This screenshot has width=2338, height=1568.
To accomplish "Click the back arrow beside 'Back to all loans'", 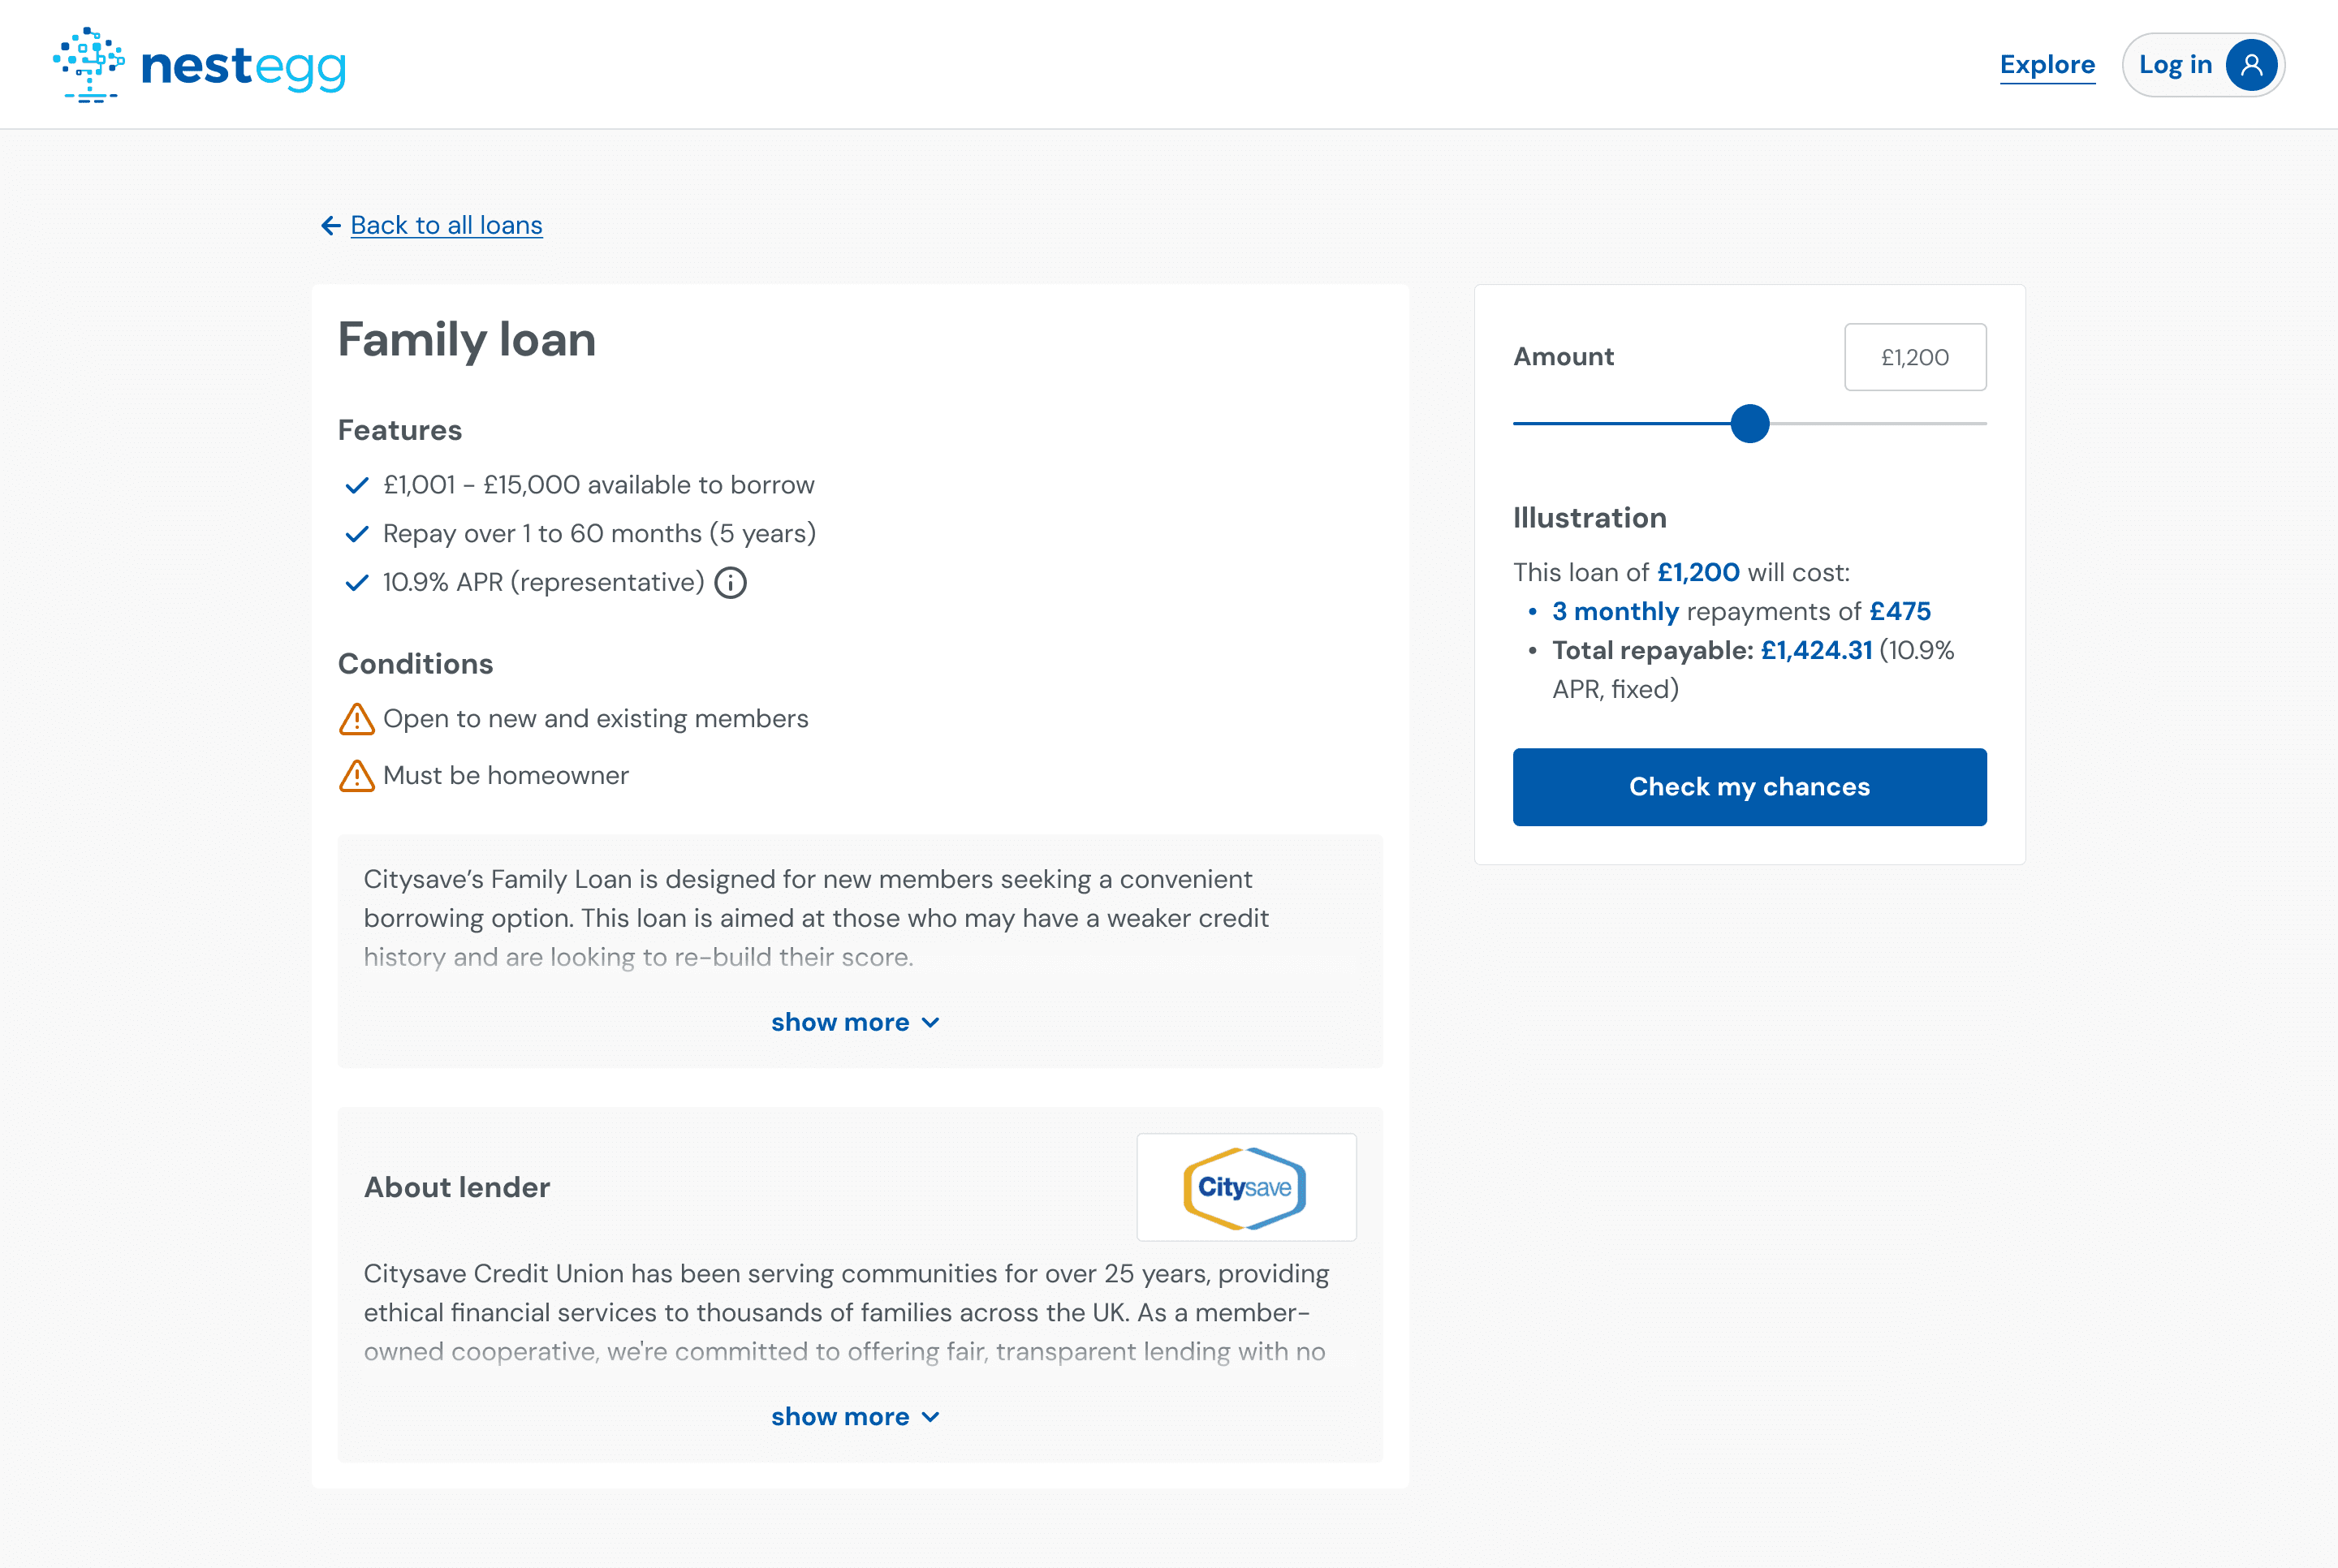I will tap(331, 226).
